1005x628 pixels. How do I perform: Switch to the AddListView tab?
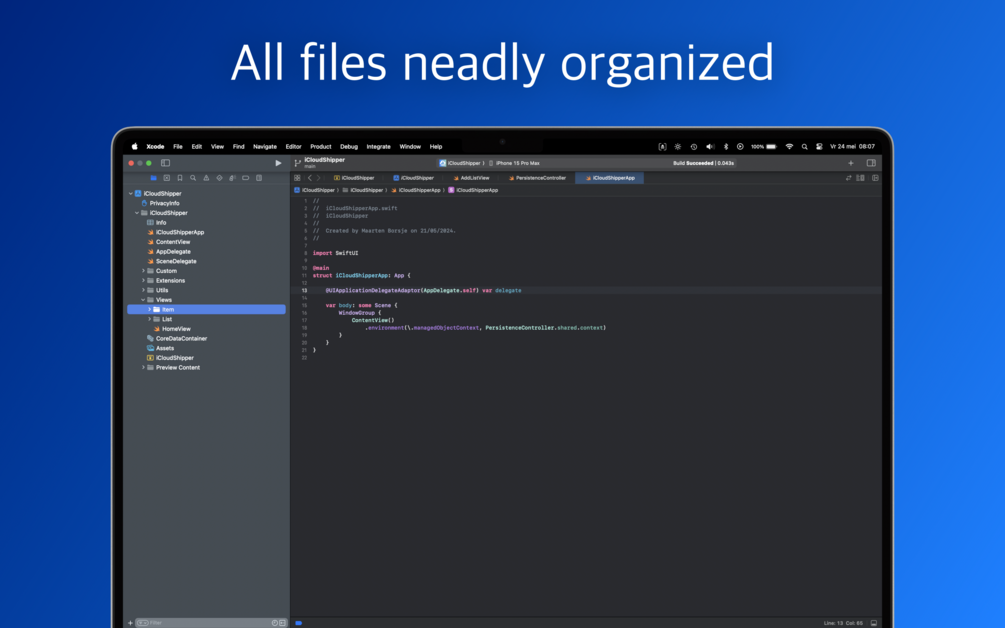471,178
